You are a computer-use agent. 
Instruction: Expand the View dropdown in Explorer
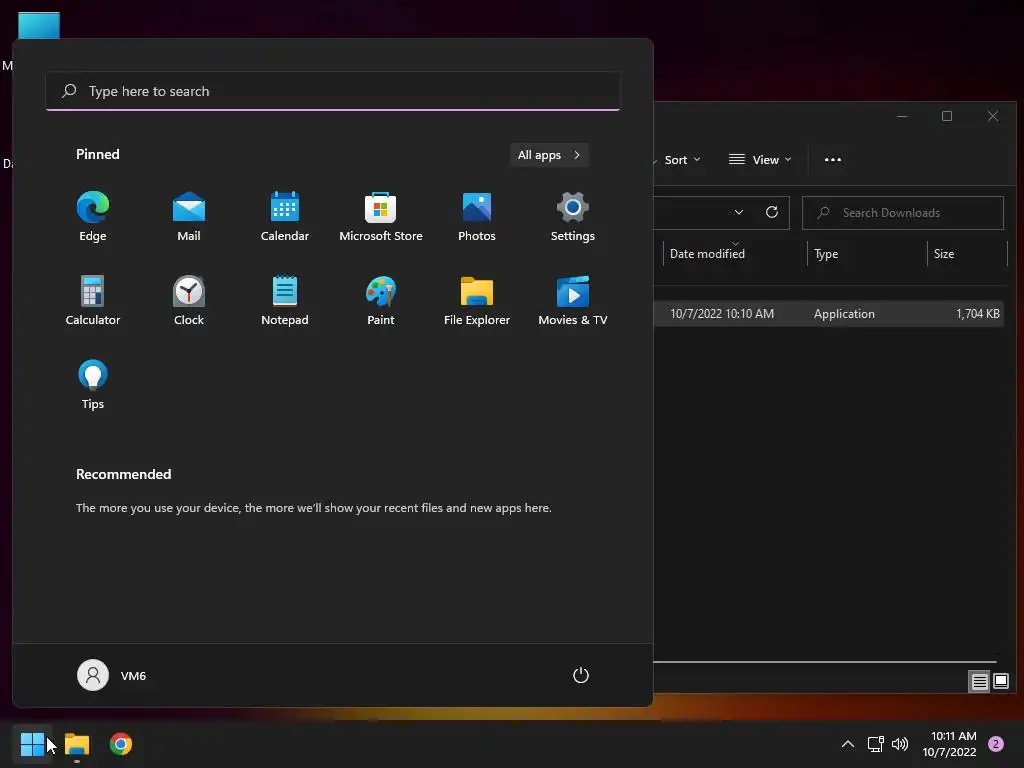point(760,159)
